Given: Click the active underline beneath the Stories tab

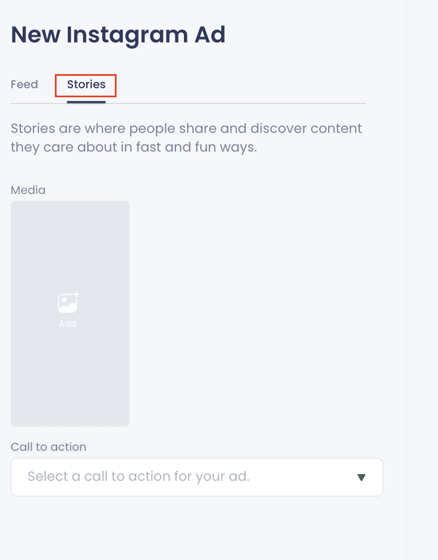Looking at the screenshot, I should click(86, 102).
